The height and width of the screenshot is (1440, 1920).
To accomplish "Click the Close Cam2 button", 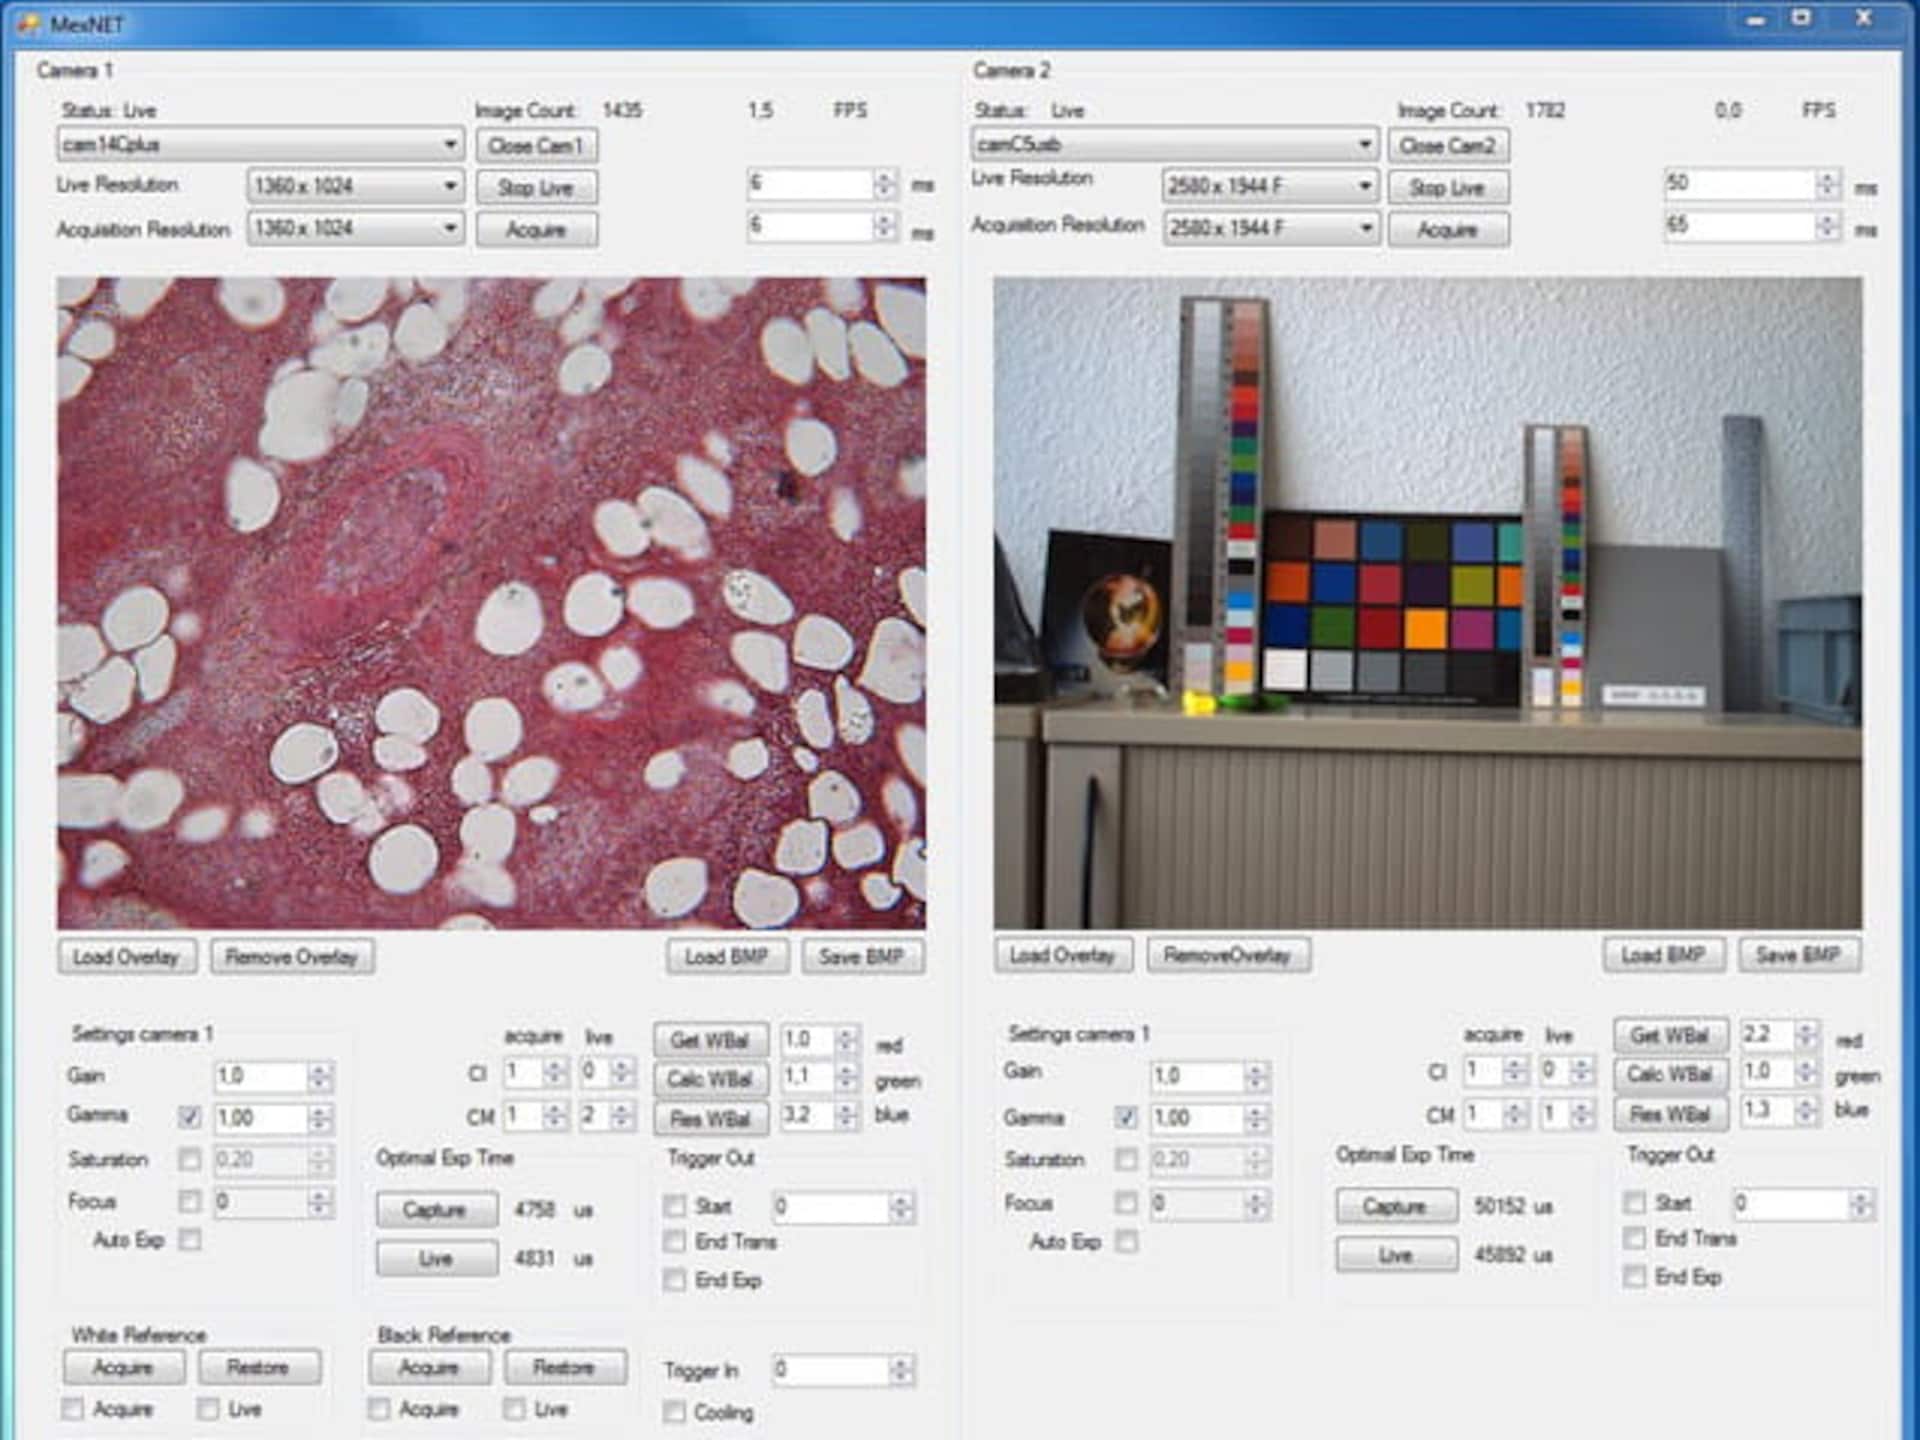I will pos(1448,146).
